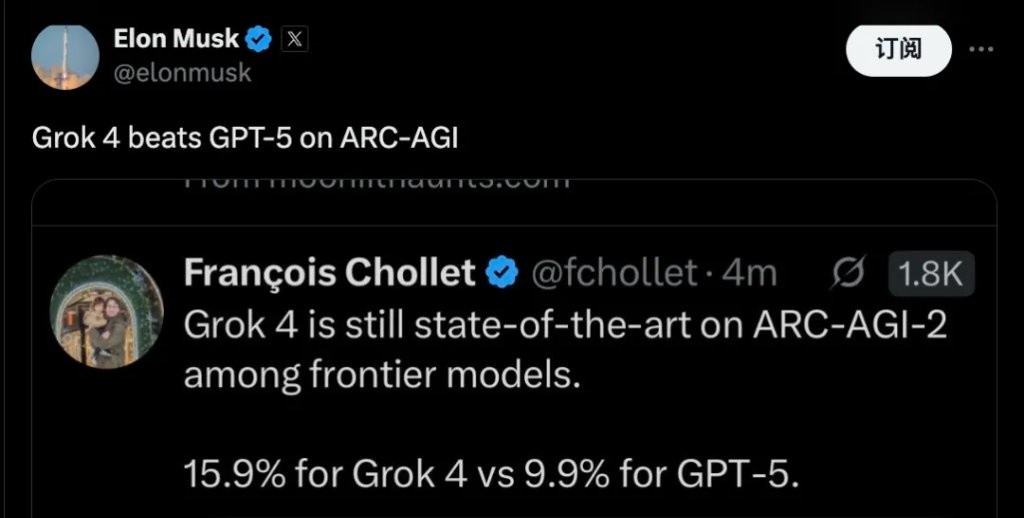Open the Elon Musk display name link
Viewport: 1024px width, 518px height.
pyautogui.click(x=176, y=39)
